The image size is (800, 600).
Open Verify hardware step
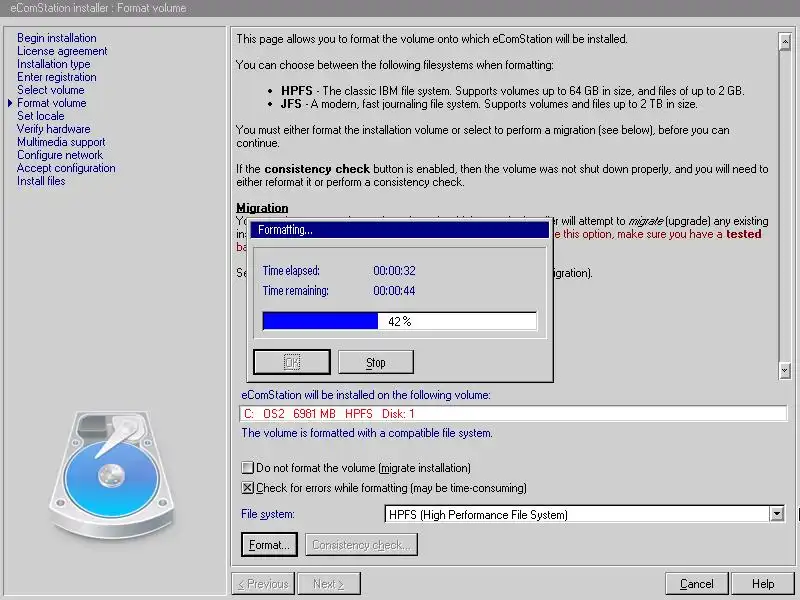tap(54, 129)
